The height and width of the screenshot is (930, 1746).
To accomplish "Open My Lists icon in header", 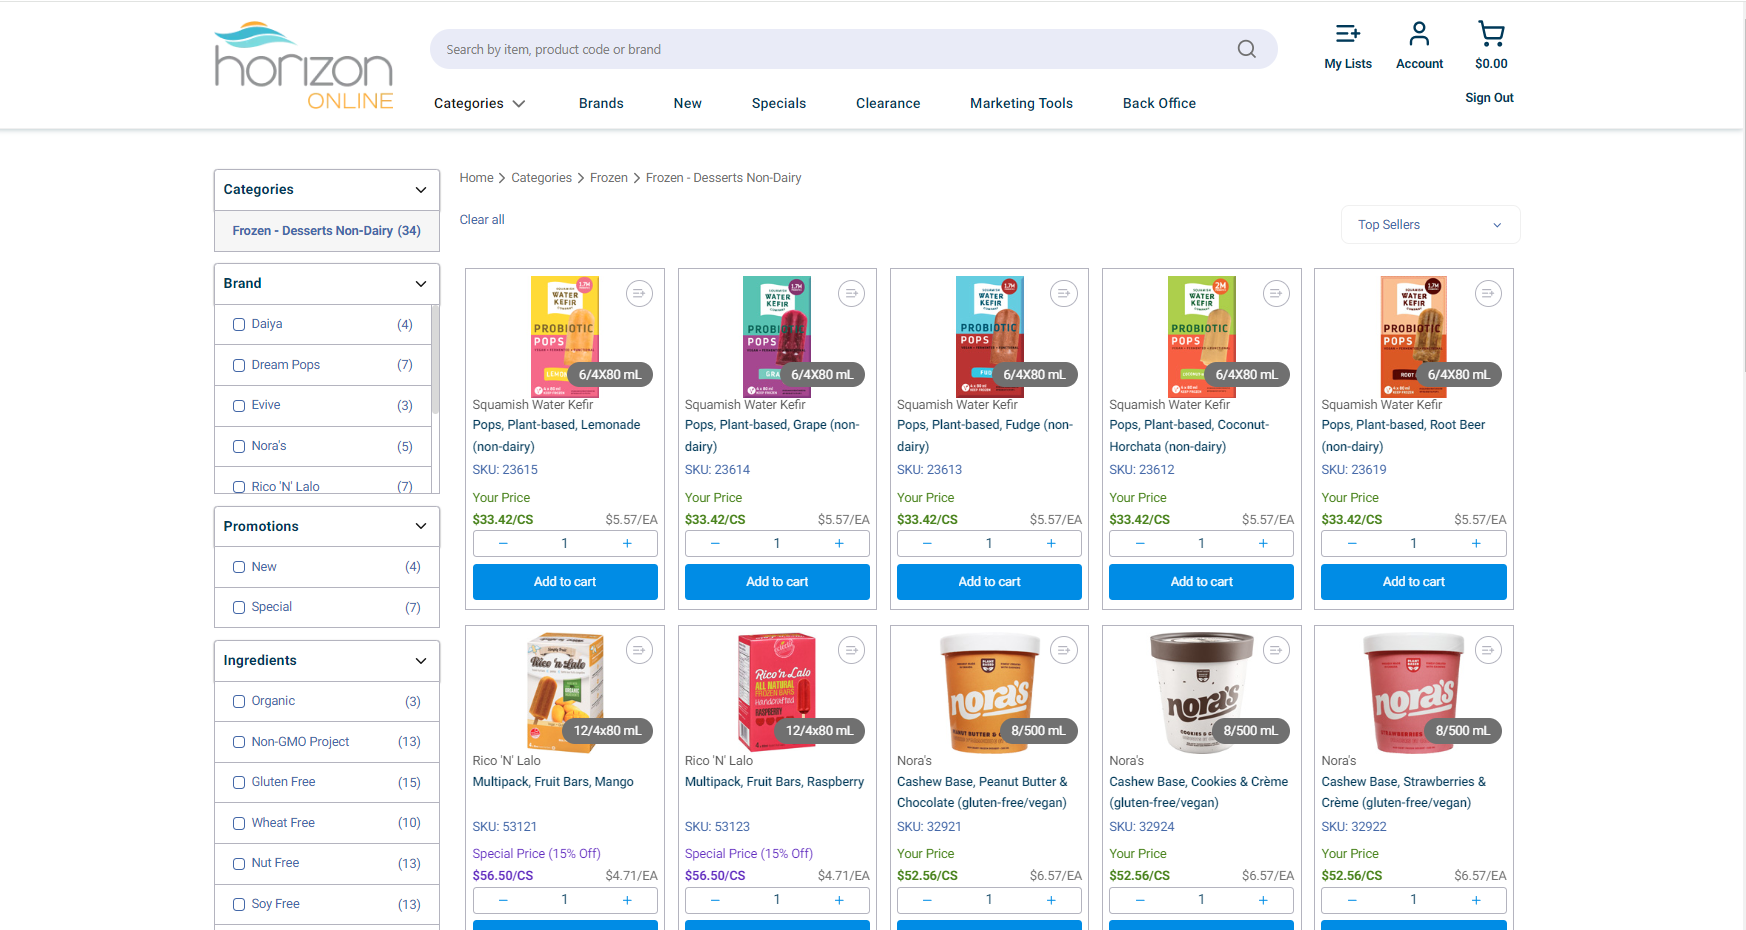I will (1347, 34).
